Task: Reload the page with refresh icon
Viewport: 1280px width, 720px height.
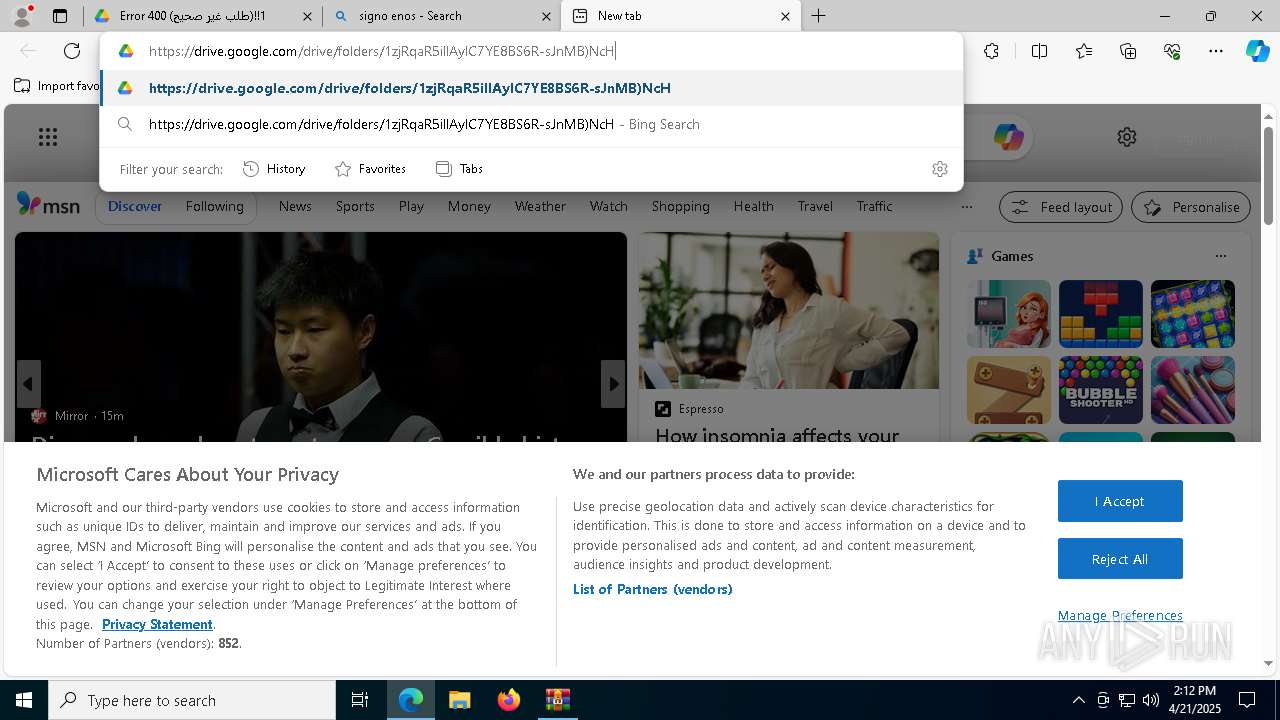Action: point(72,51)
